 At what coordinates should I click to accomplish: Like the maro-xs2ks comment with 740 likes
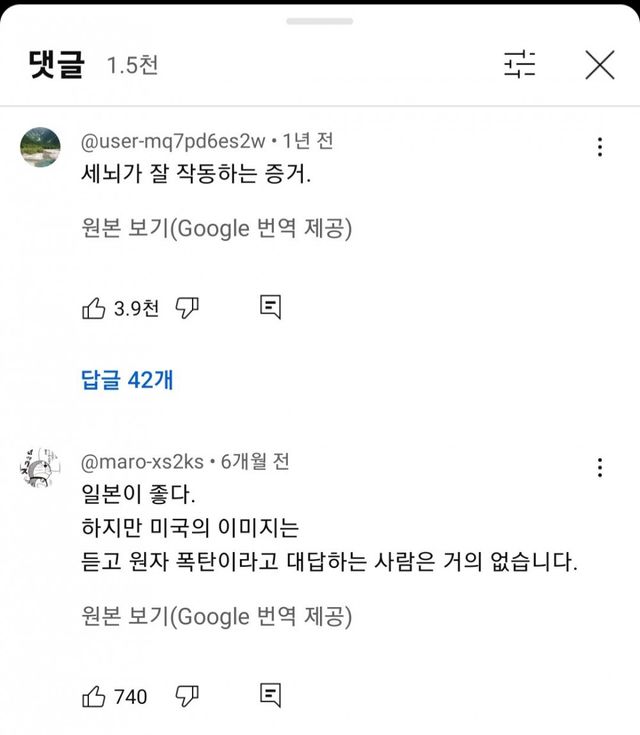pyautogui.click(x=94, y=695)
